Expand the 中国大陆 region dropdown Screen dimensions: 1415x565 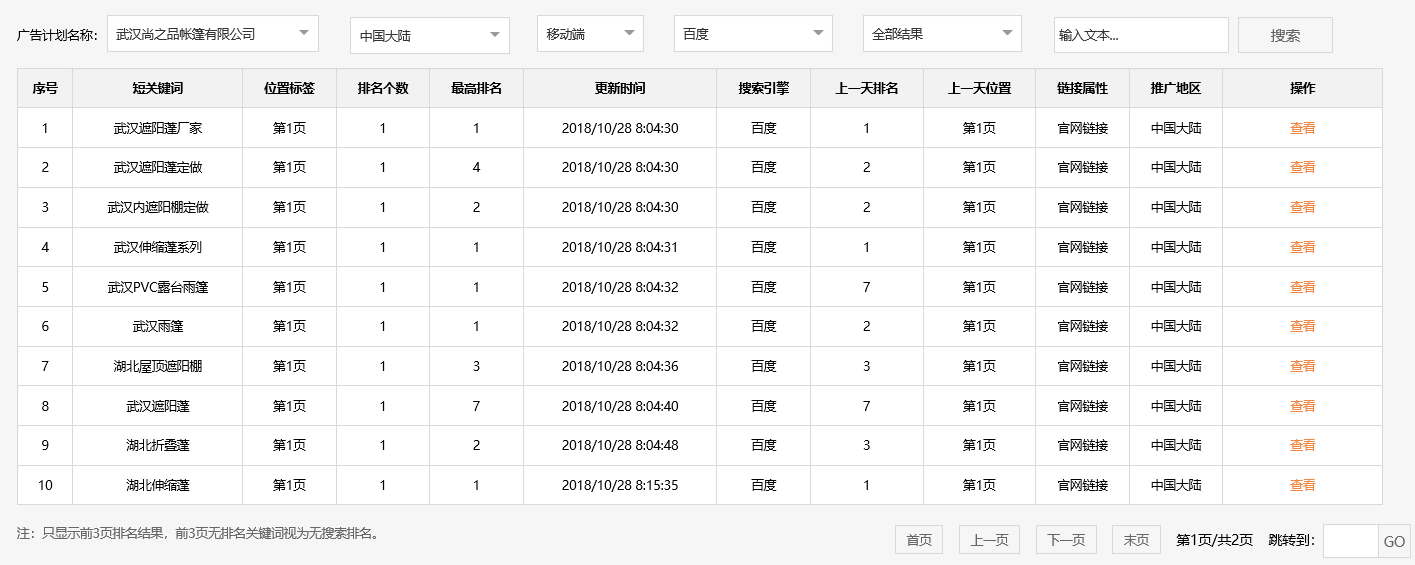[429, 36]
